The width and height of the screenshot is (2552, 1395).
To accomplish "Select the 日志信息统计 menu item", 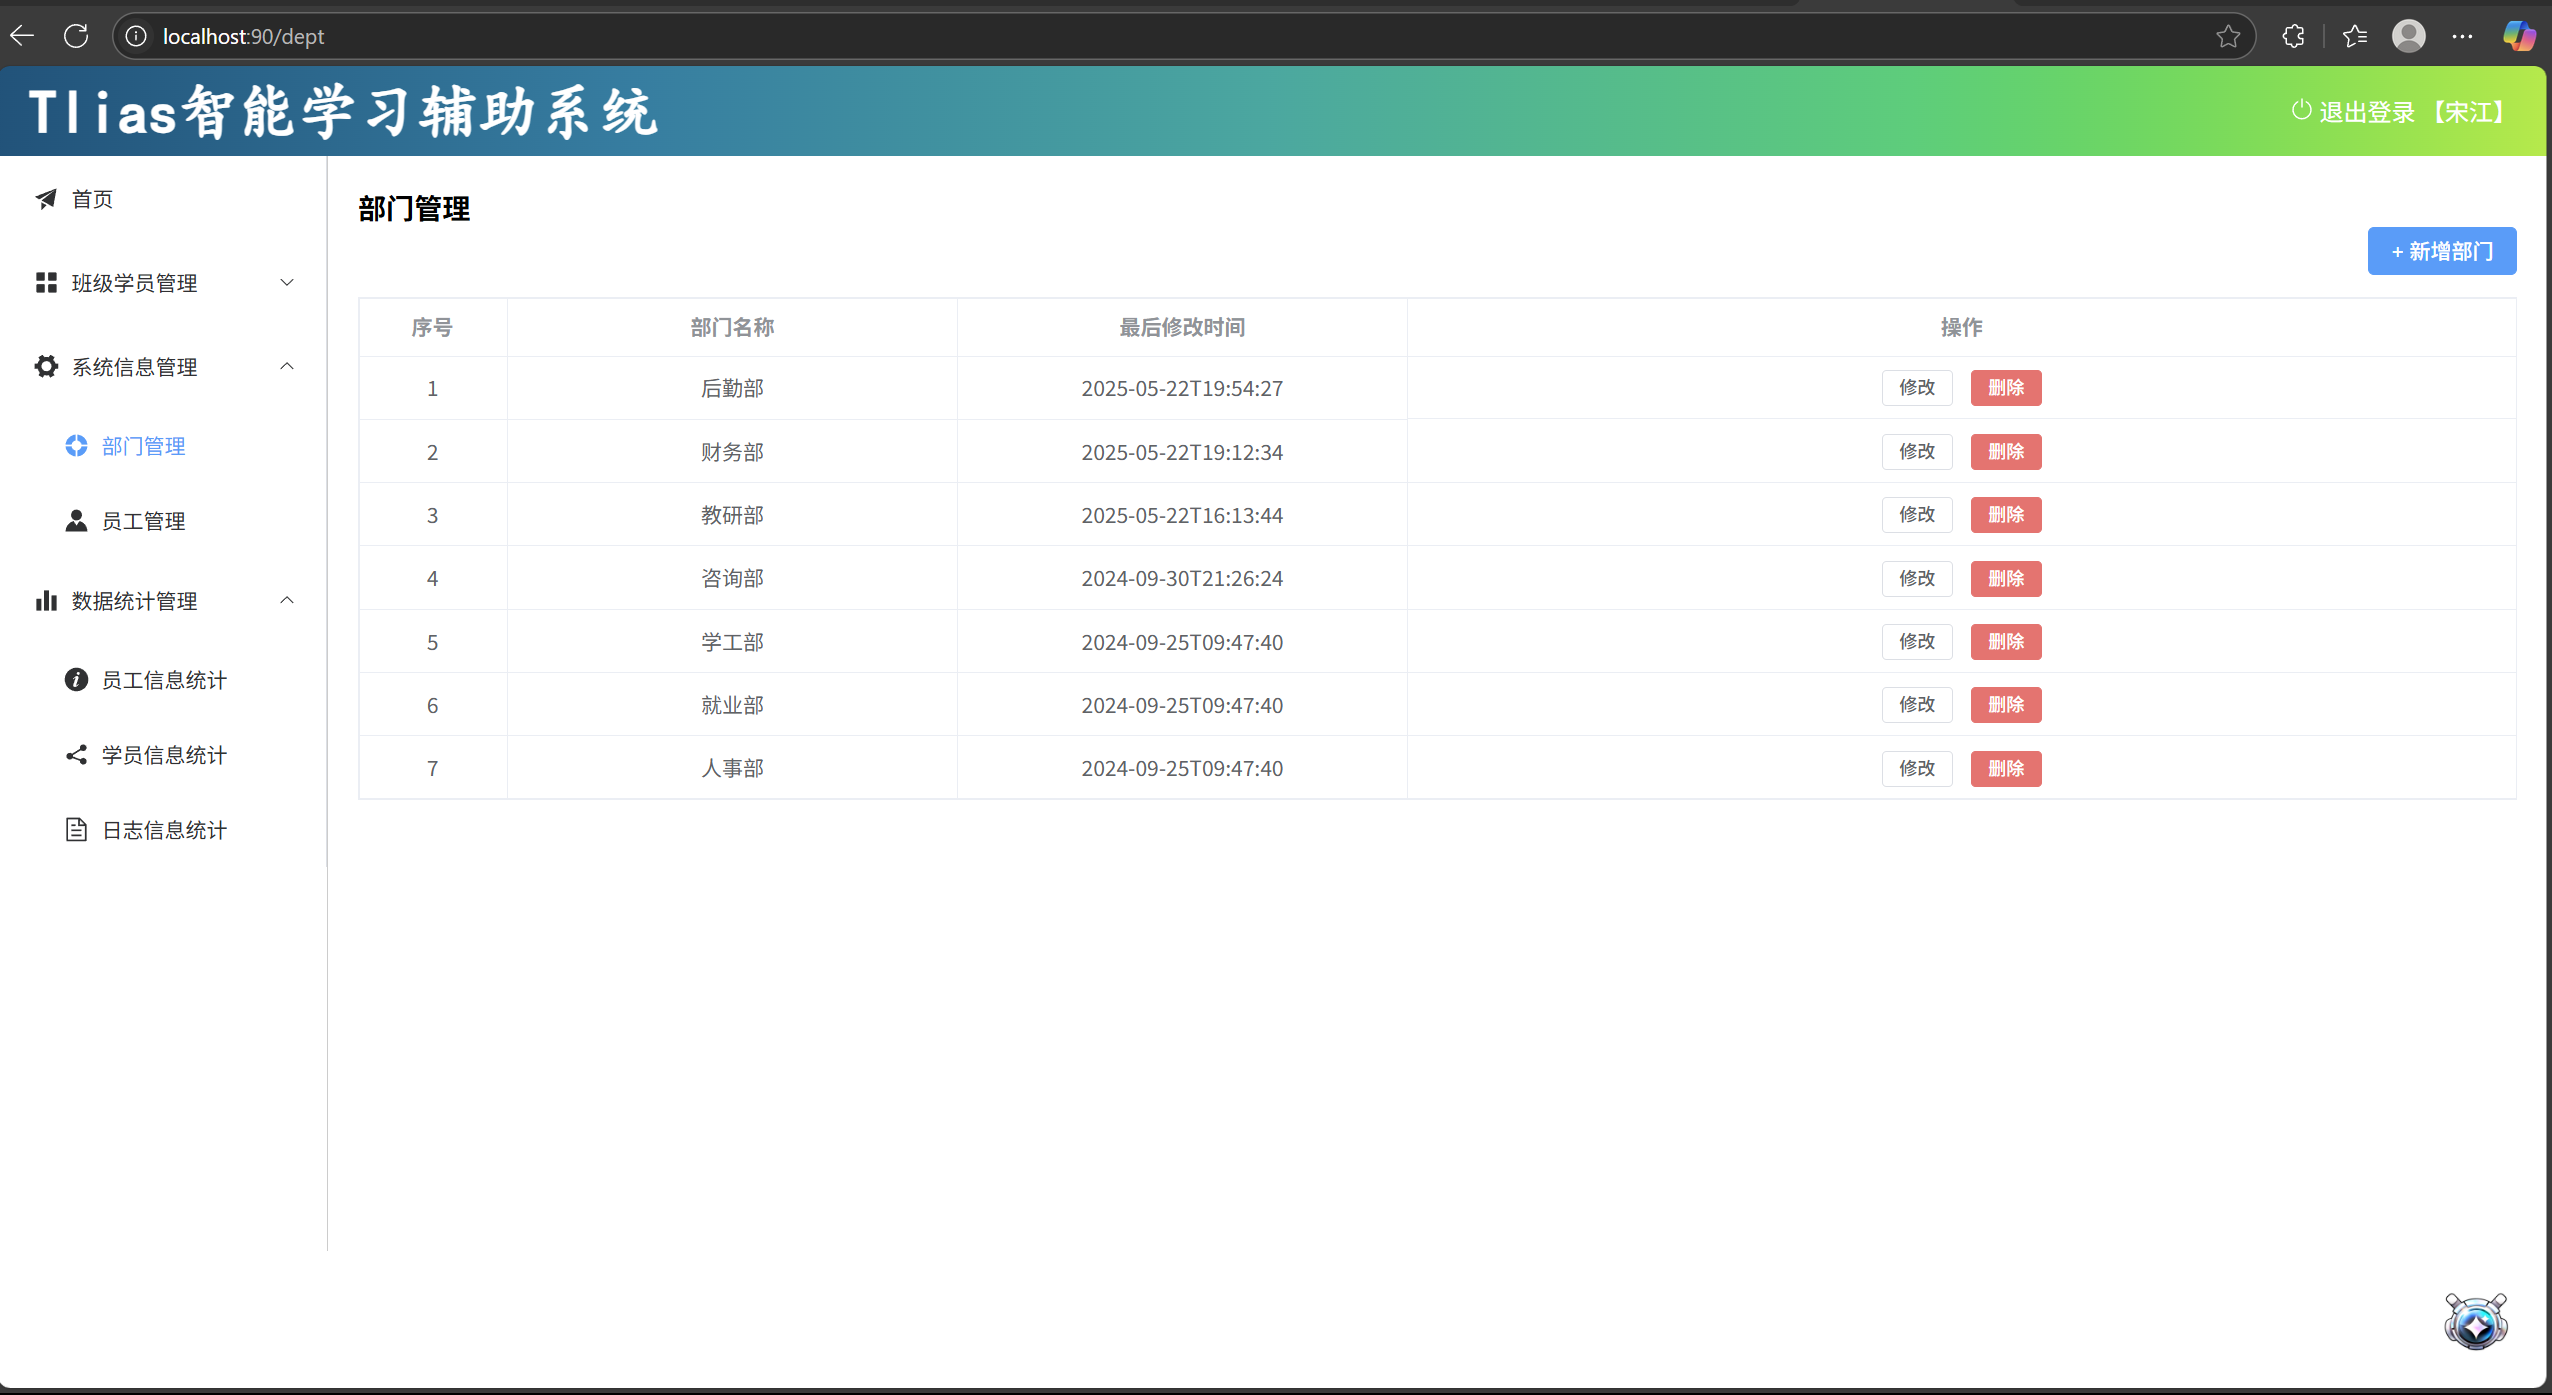I will [164, 830].
